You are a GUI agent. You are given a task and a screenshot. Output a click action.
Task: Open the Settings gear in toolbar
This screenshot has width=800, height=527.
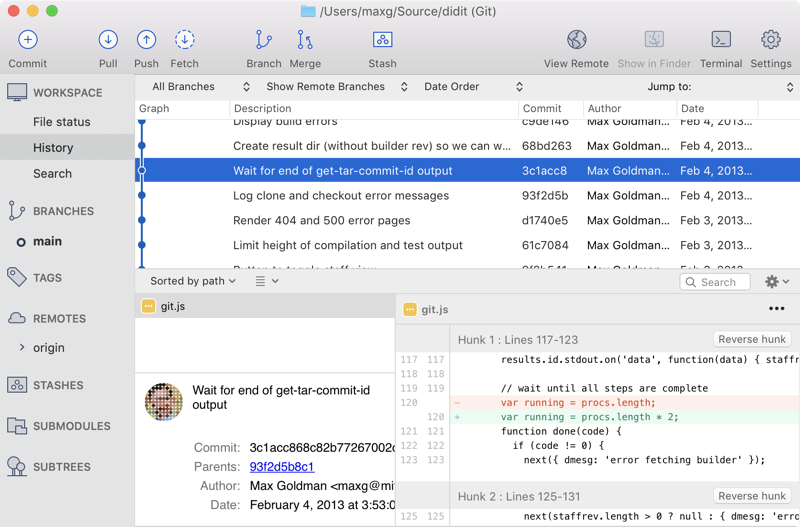click(770, 40)
